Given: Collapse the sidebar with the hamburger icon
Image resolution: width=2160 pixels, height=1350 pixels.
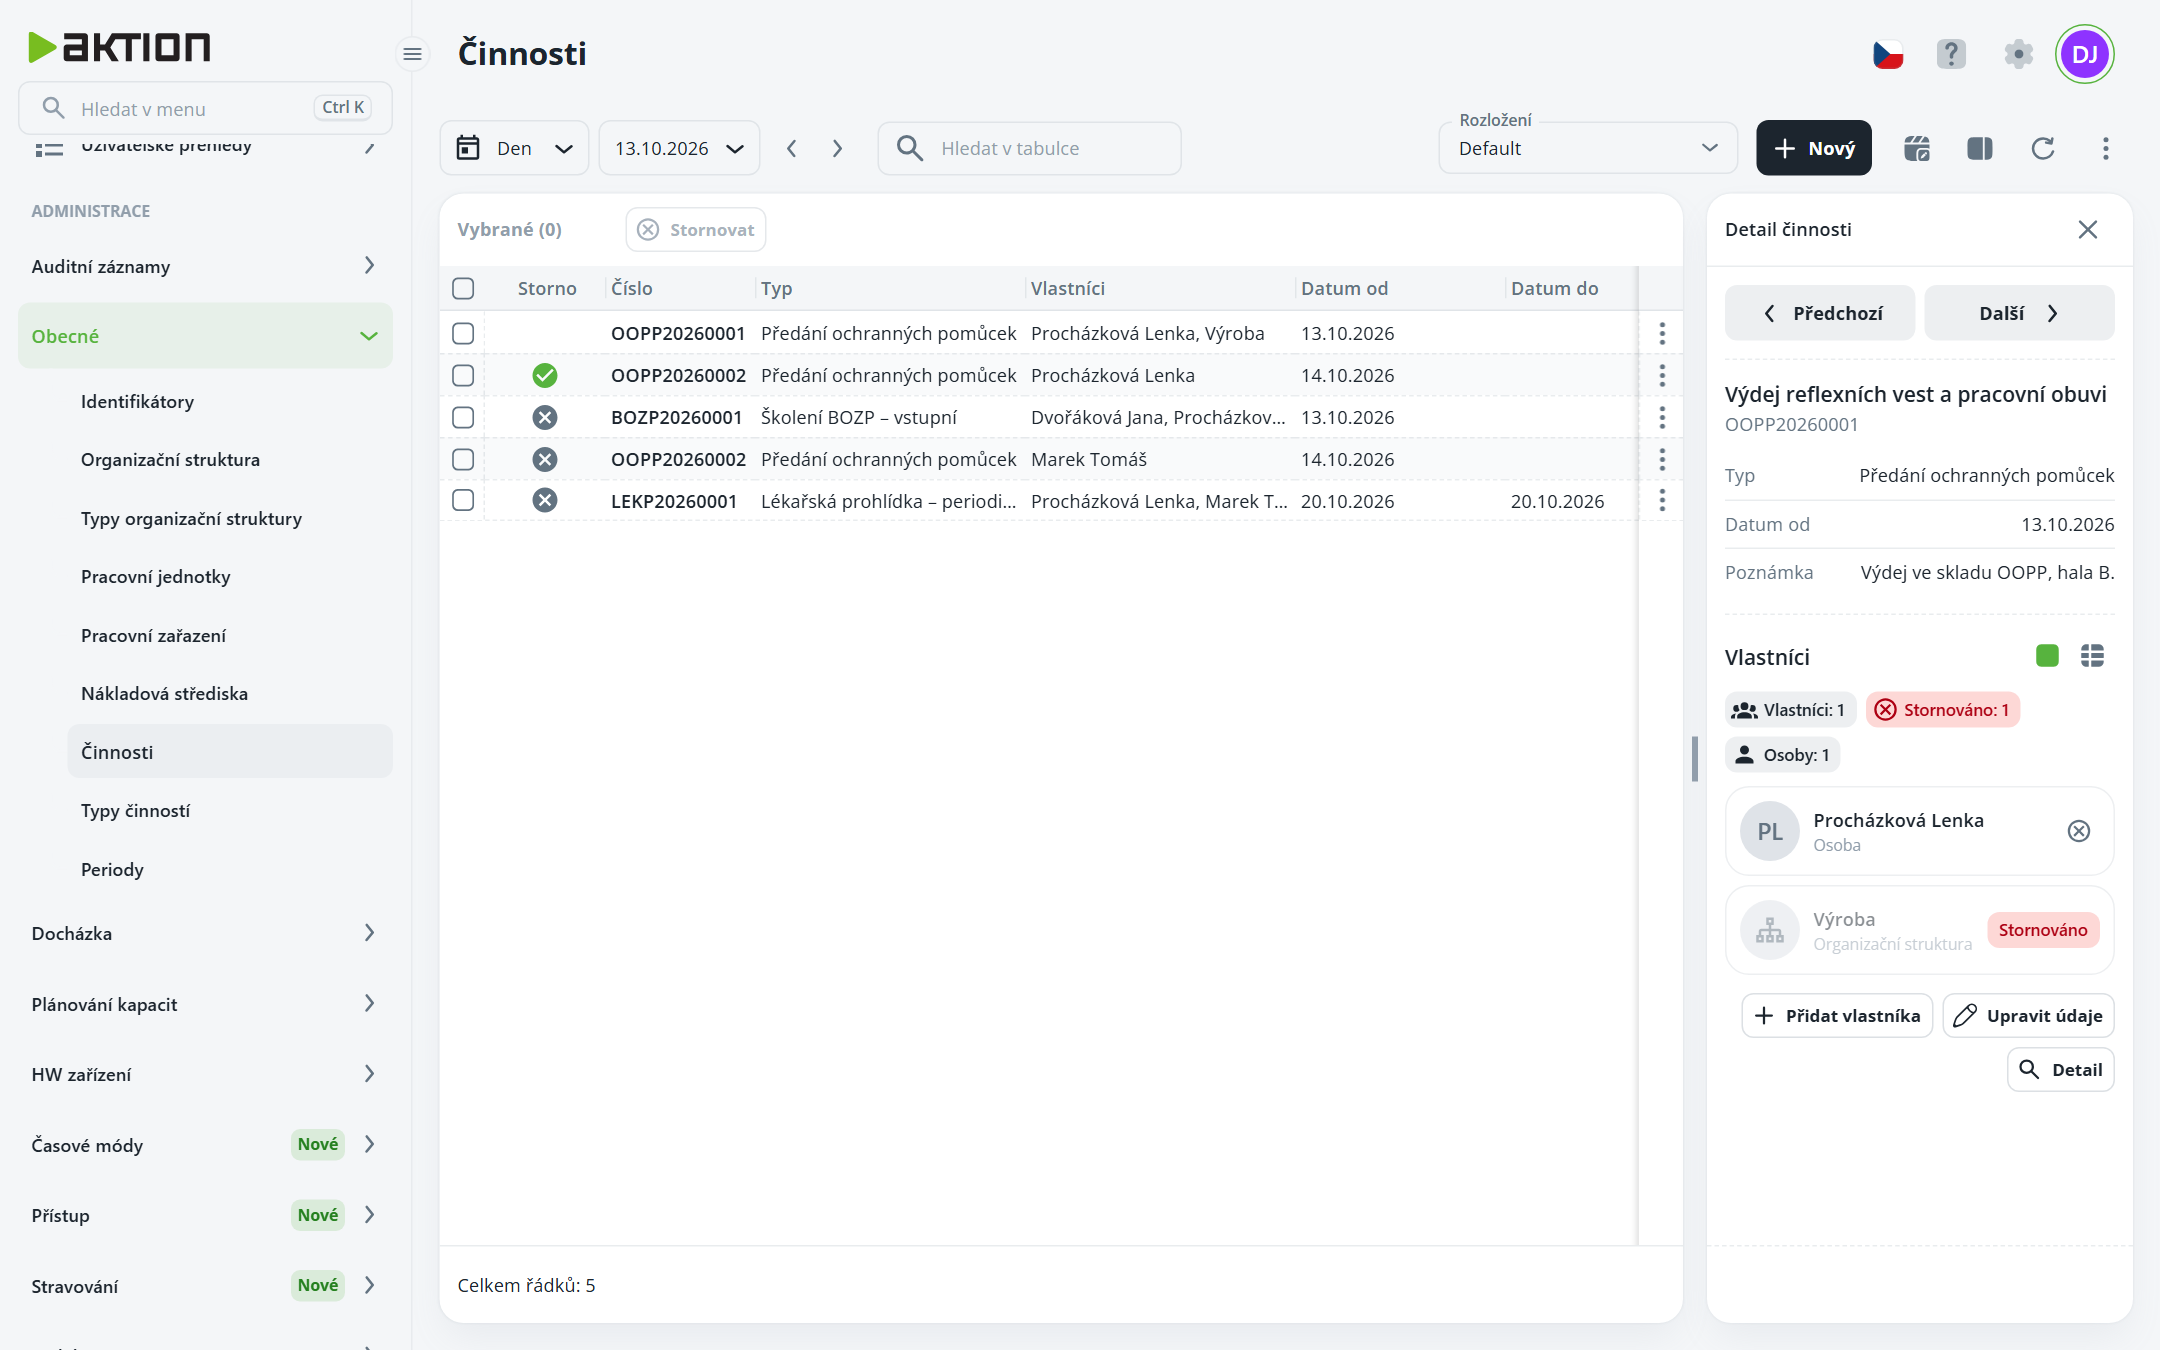Looking at the screenshot, I should click(x=412, y=54).
